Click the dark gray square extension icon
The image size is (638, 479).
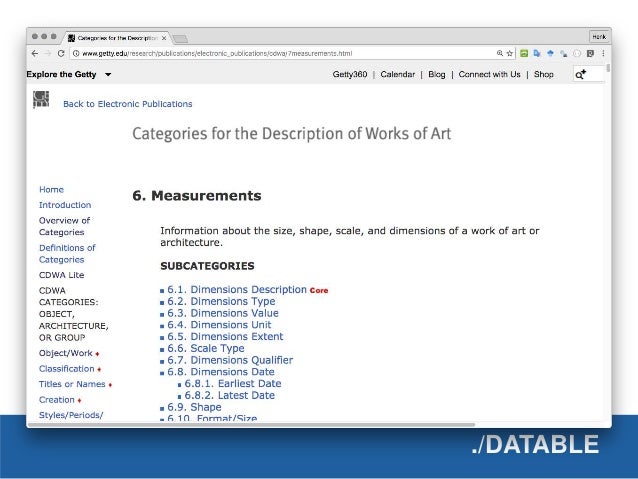(590, 53)
